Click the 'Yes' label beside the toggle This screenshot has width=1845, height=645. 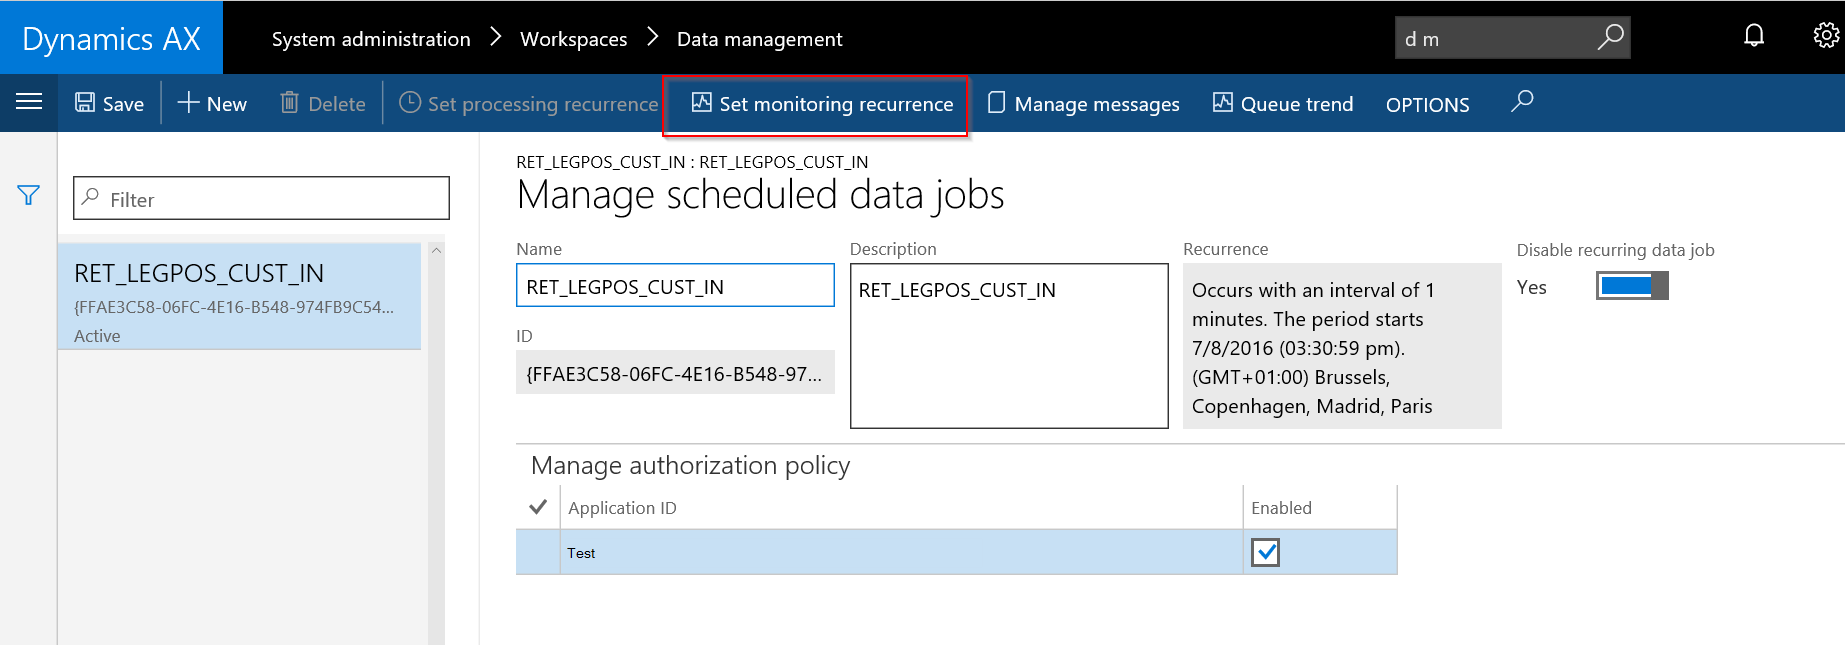point(1531,287)
